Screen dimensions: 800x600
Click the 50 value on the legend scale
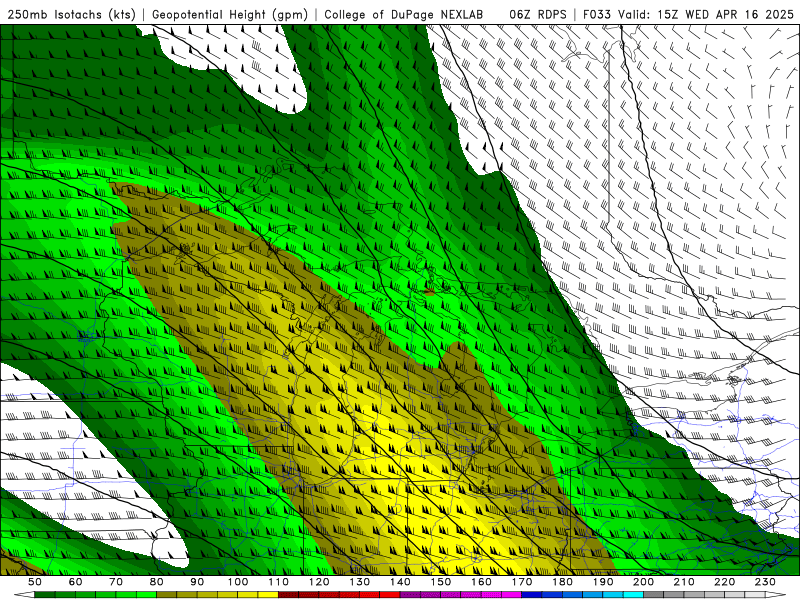coord(35,582)
